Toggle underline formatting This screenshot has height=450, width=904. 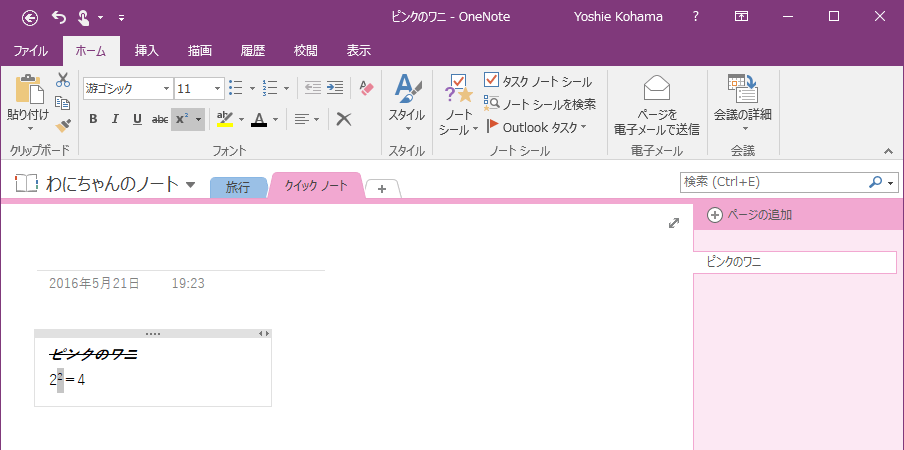pos(137,119)
